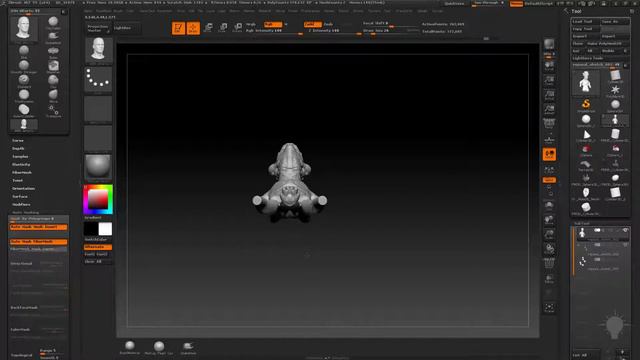Image resolution: width=640 pixels, height=360 pixels.
Task: Collapse the Auto Masking section header
Action: [x=25, y=213]
